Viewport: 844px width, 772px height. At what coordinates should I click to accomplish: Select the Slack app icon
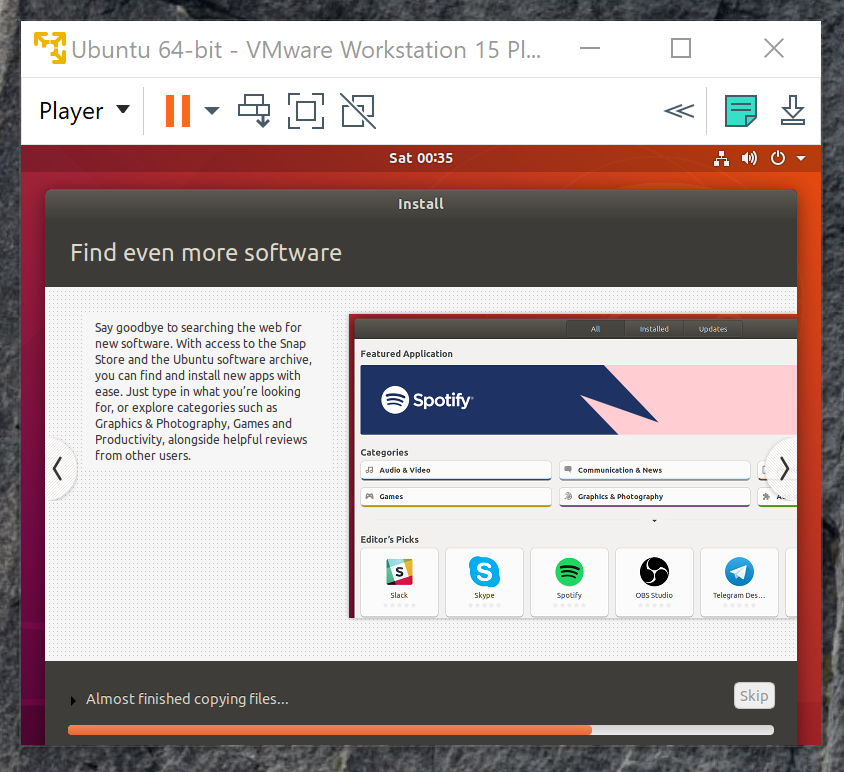coord(399,581)
